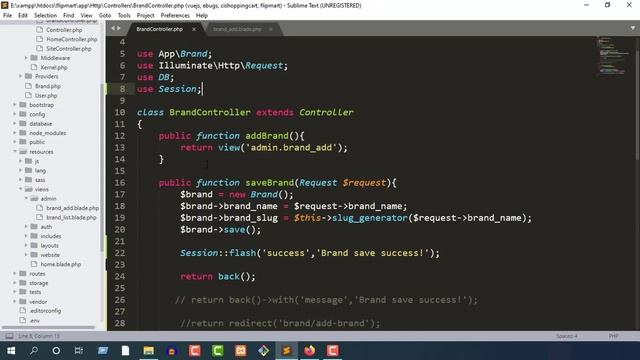Expand the bootstrap folder arrow

click(x=15, y=105)
